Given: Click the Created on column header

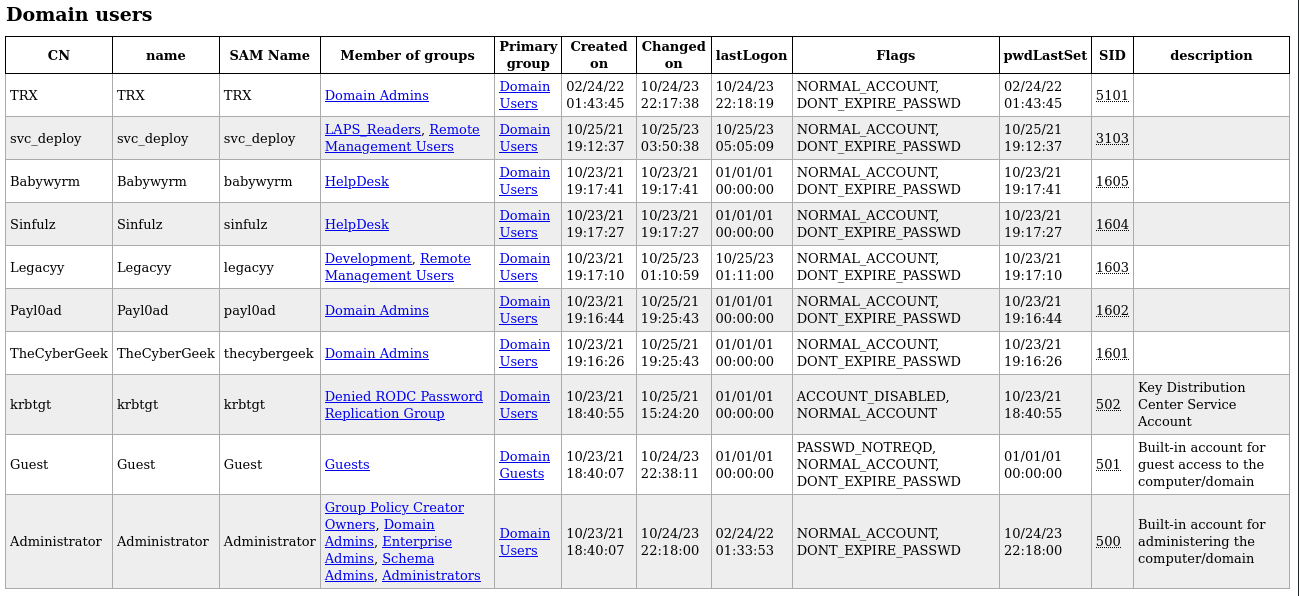Looking at the screenshot, I should click(x=599, y=55).
